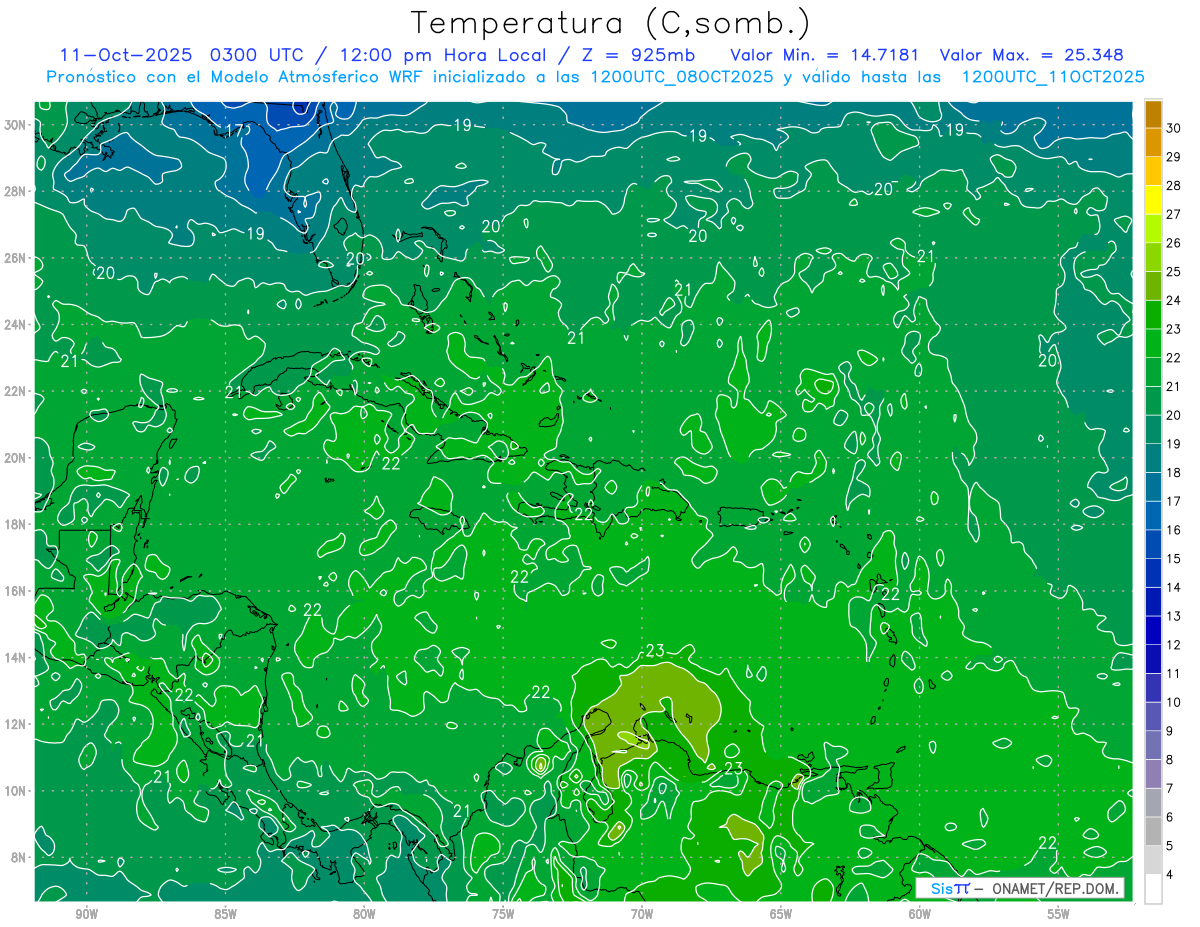The image size is (1200, 927).
Task: Click the 55W longitude axis label
Action: pos(1058,914)
